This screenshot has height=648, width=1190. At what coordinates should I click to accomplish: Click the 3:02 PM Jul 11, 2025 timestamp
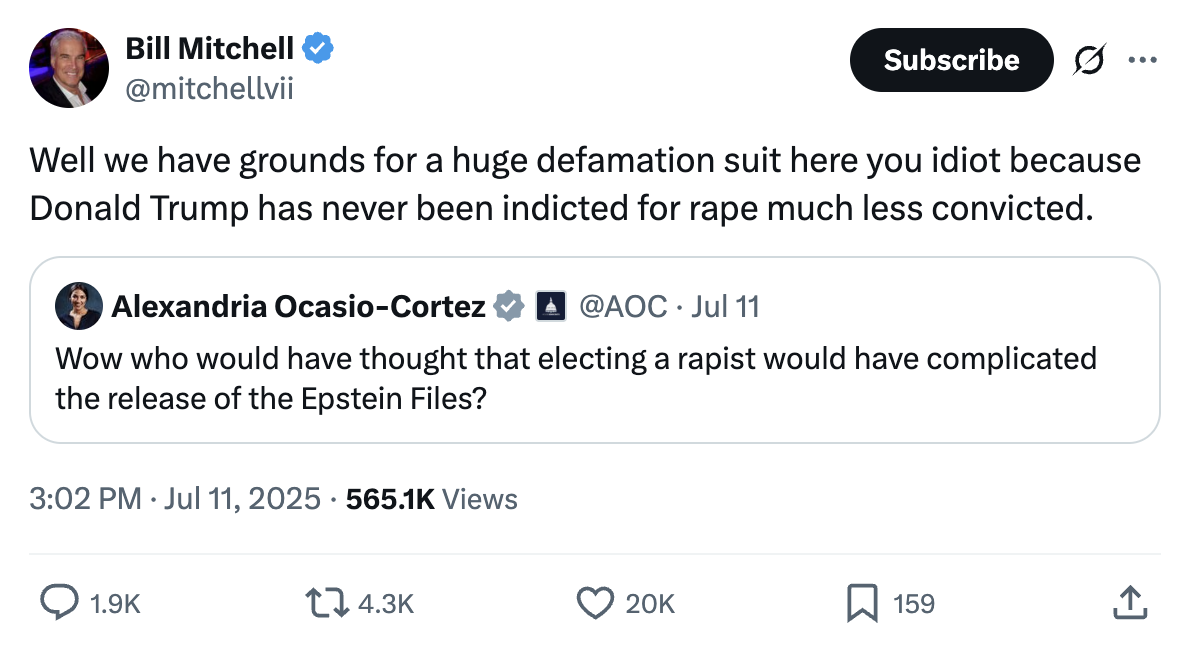click(176, 498)
